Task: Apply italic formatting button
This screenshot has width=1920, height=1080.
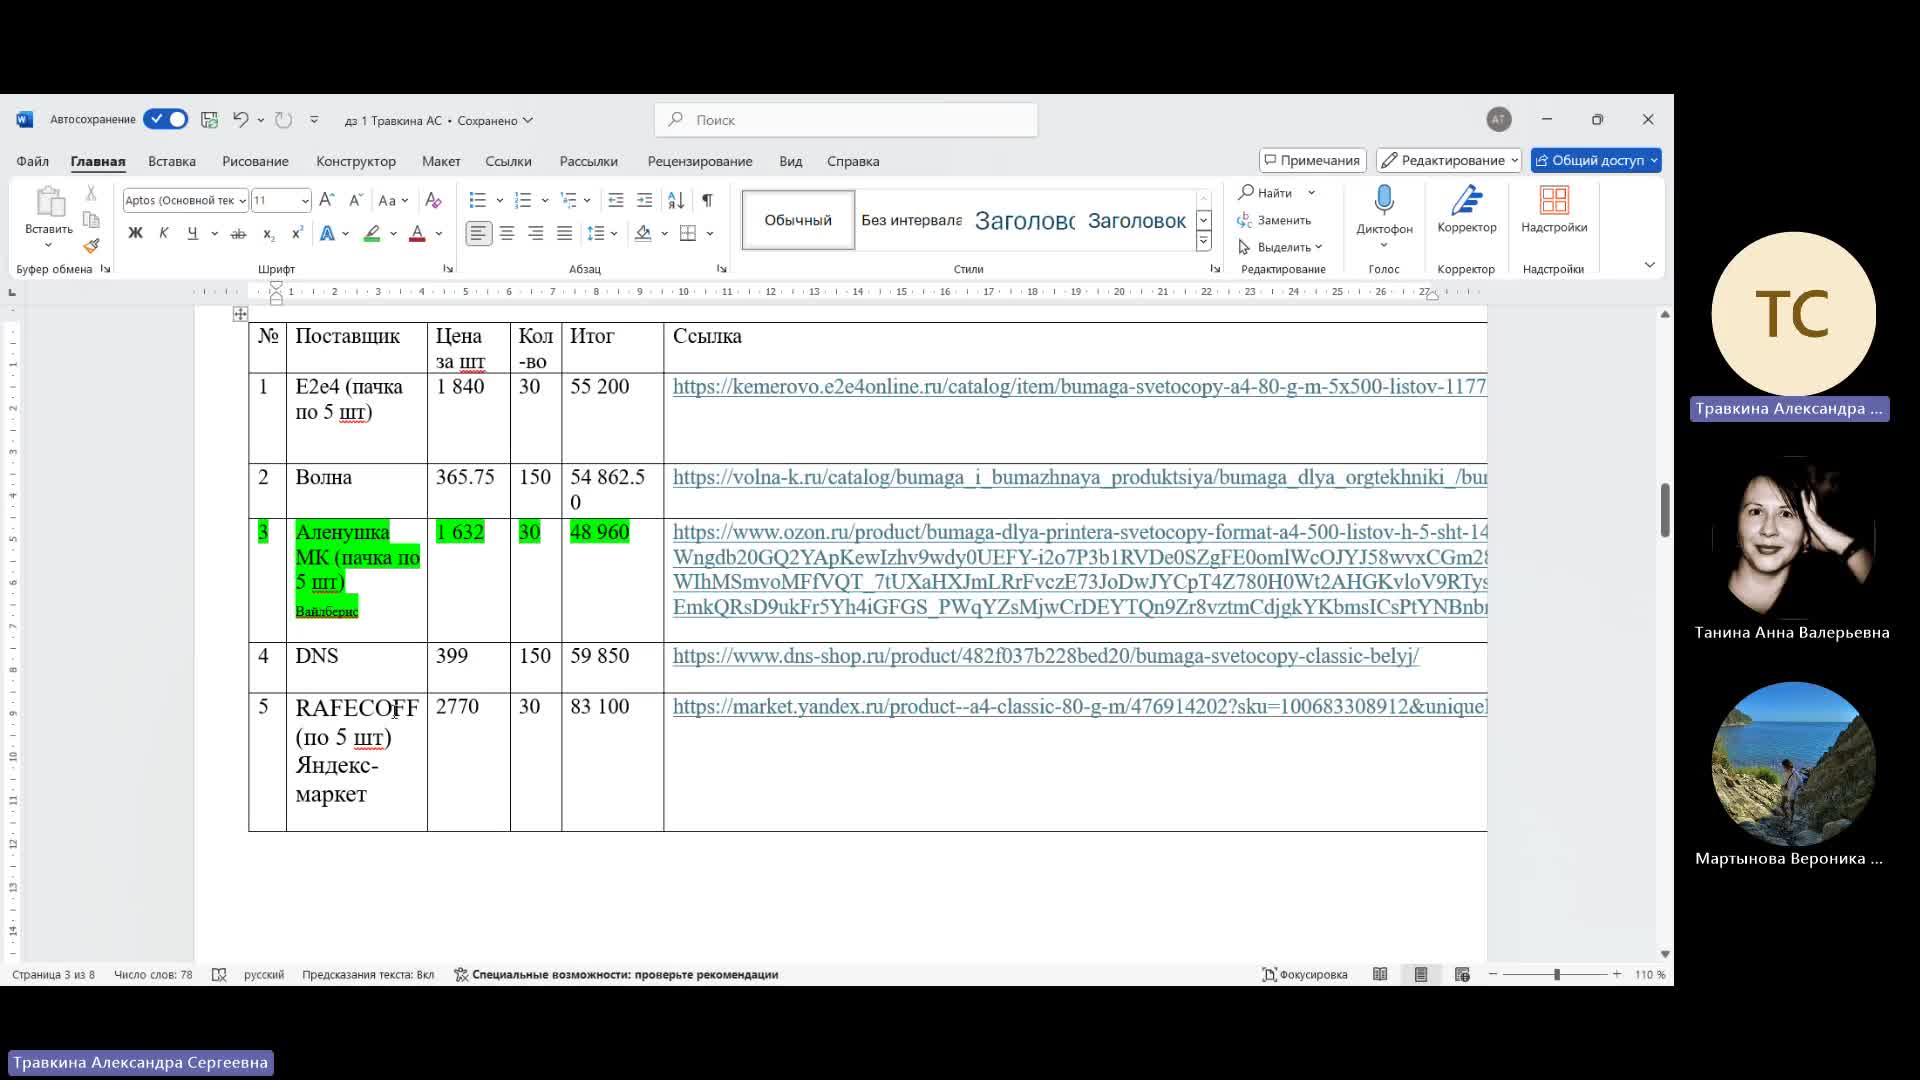Action: pos(164,233)
